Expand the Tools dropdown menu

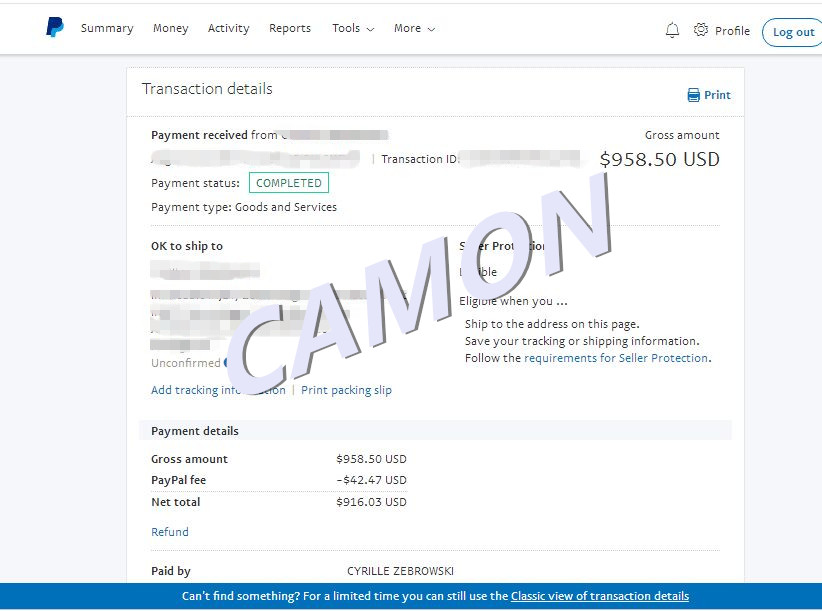(353, 28)
